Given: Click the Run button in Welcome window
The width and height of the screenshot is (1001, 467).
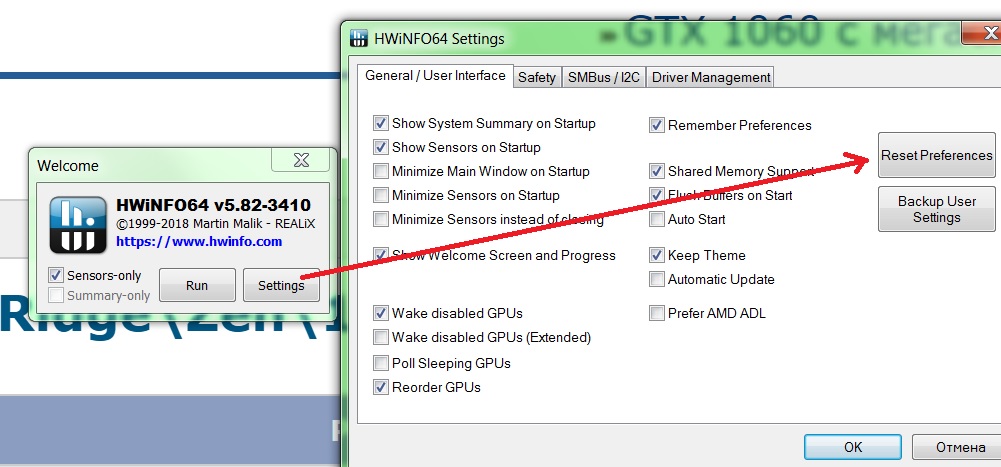Looking at the screenshot, I should (x=197, y=285).
